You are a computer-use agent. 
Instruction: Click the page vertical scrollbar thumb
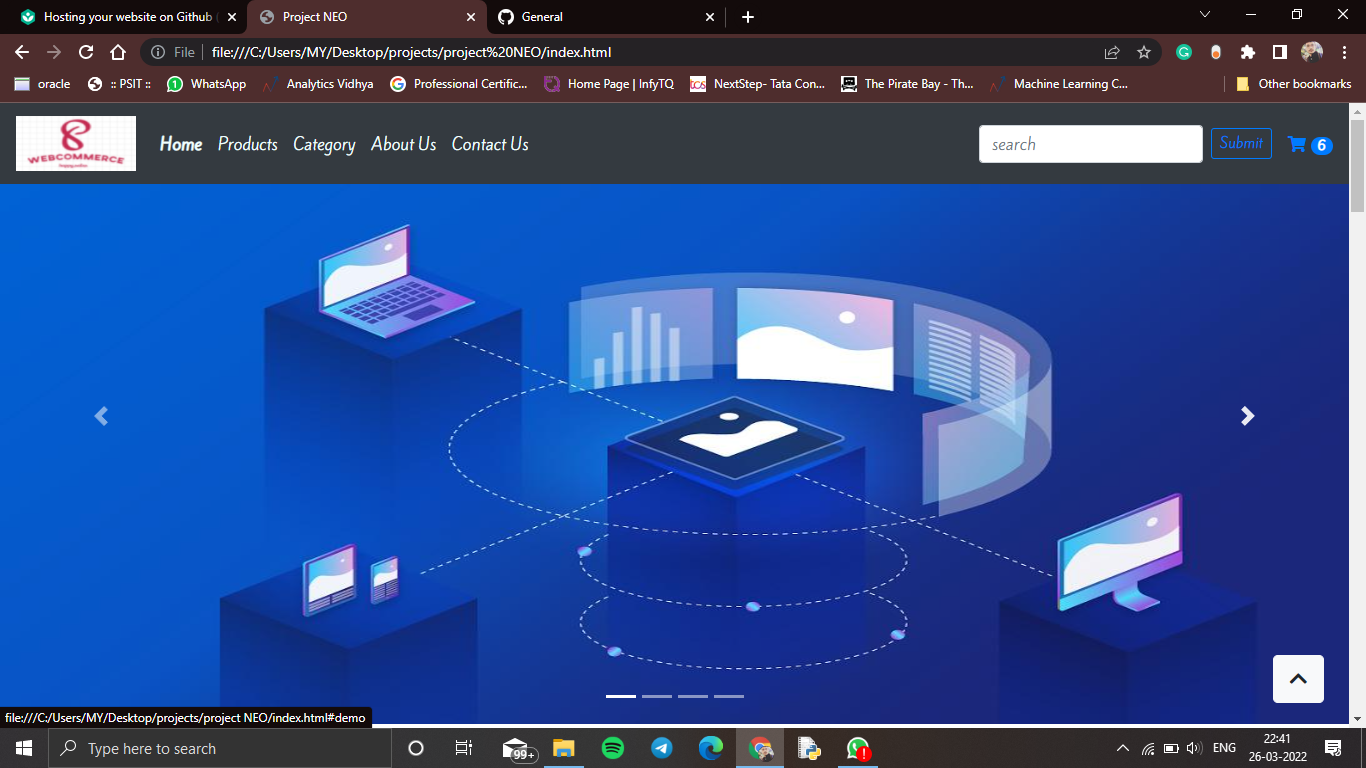point(1357,165)
